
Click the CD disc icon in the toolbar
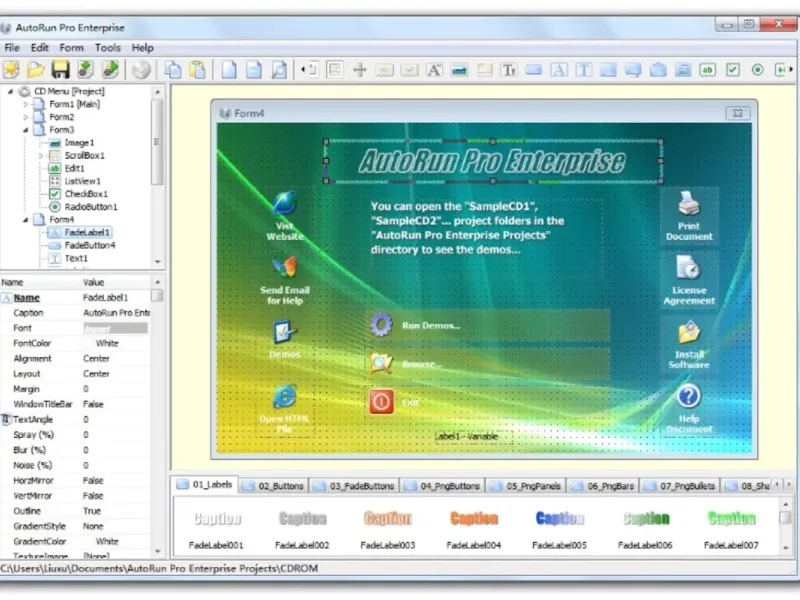(x=141, y=69)
